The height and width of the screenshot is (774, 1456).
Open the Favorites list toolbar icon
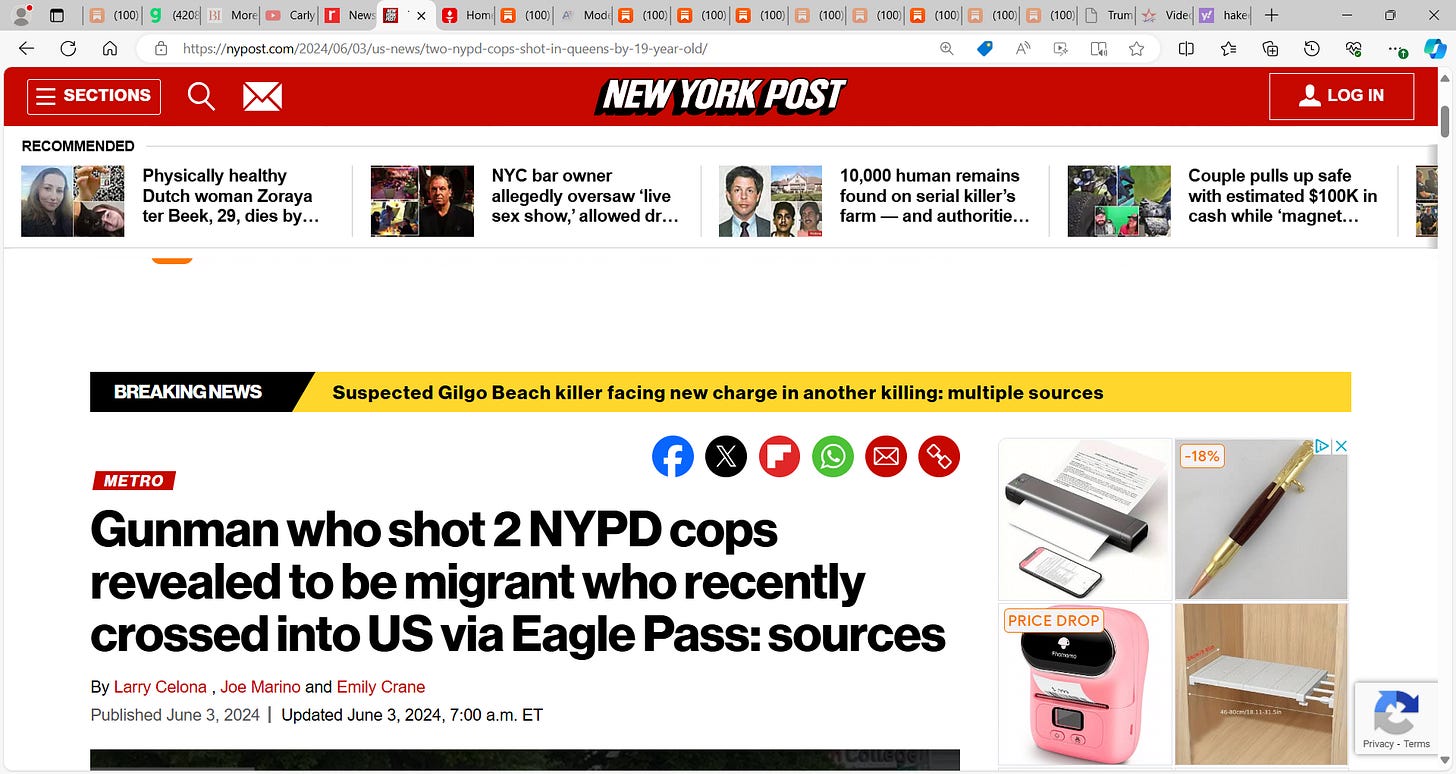[1228, 48]
